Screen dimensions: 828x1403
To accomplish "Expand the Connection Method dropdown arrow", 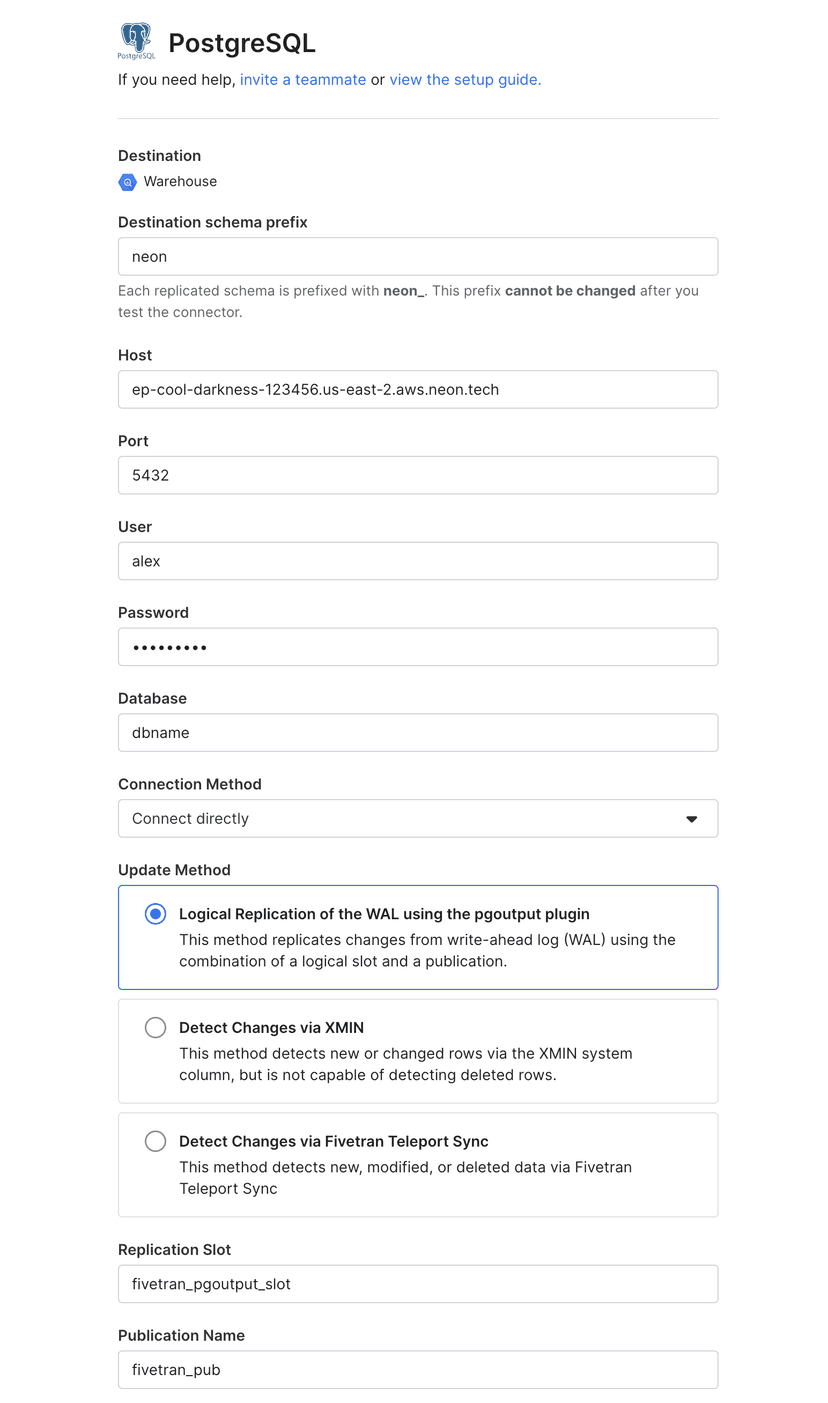I will [x=691, y=819].
